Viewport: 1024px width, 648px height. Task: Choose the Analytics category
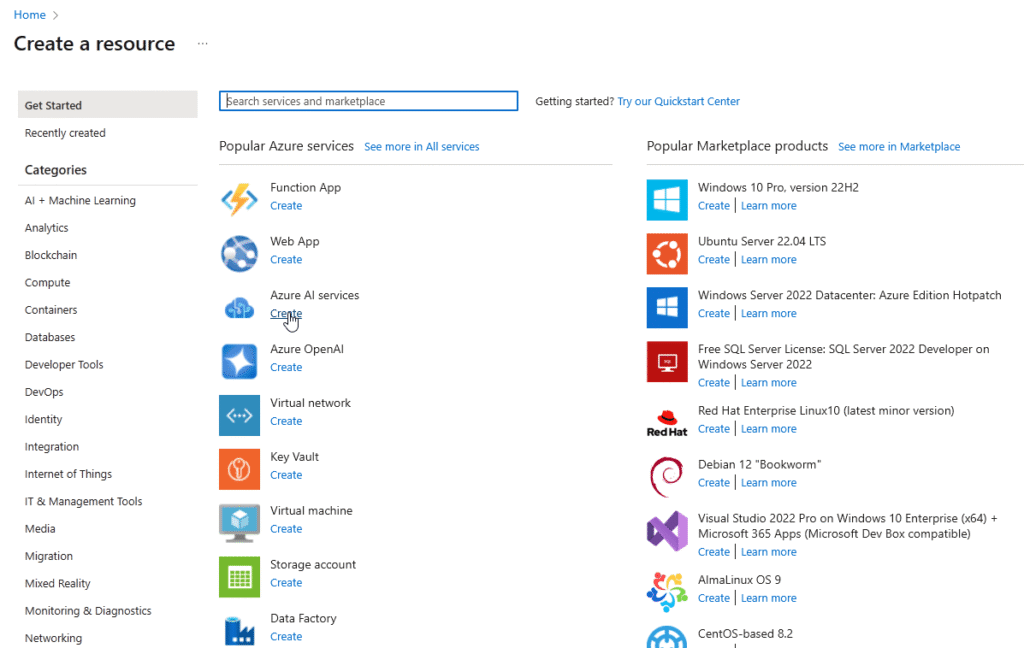pos(46,228)
